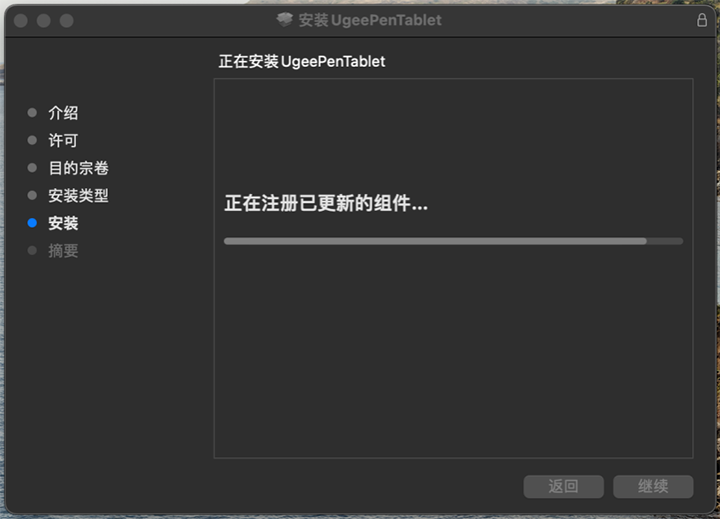Screen dimensions: 720x519
Task: Click the 安装 UgeePenTablet window title
Action: (370, 20)
